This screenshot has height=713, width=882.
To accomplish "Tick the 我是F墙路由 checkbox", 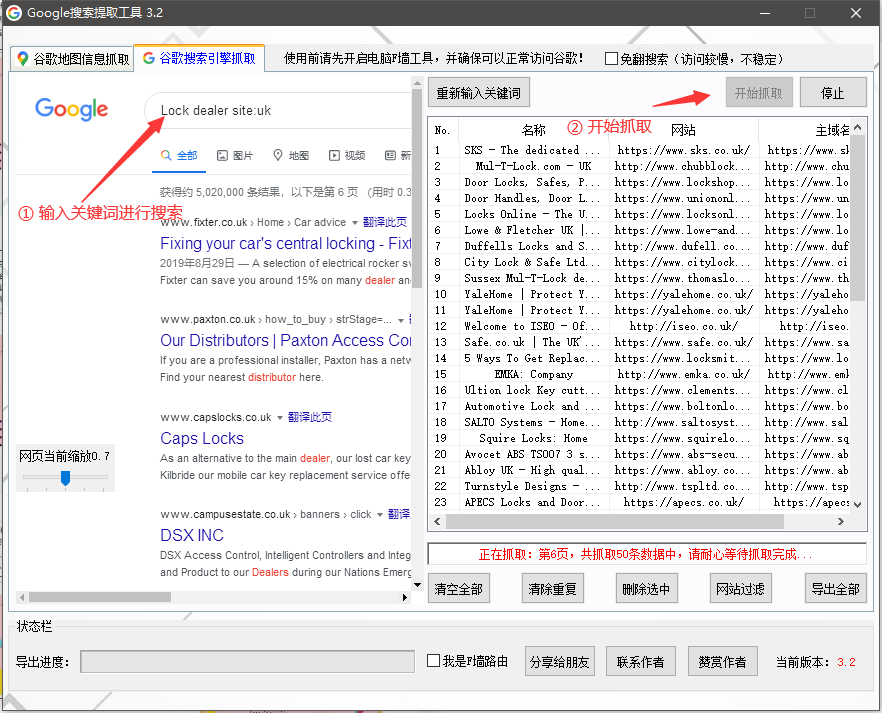I will 433,661.
